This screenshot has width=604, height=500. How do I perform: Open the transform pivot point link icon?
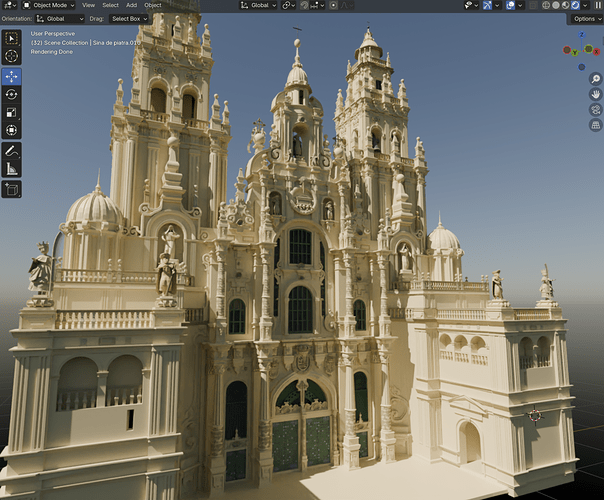(289, 5)
